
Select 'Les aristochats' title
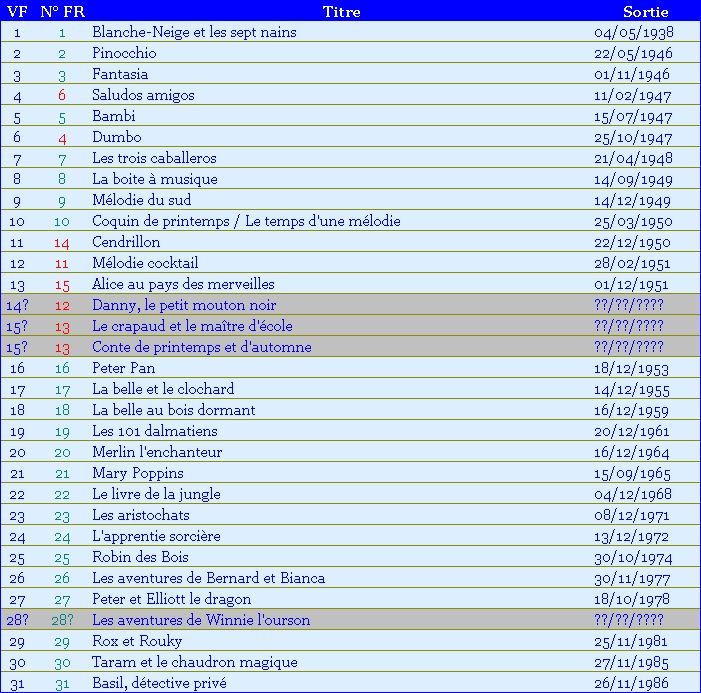click(141, 515)
